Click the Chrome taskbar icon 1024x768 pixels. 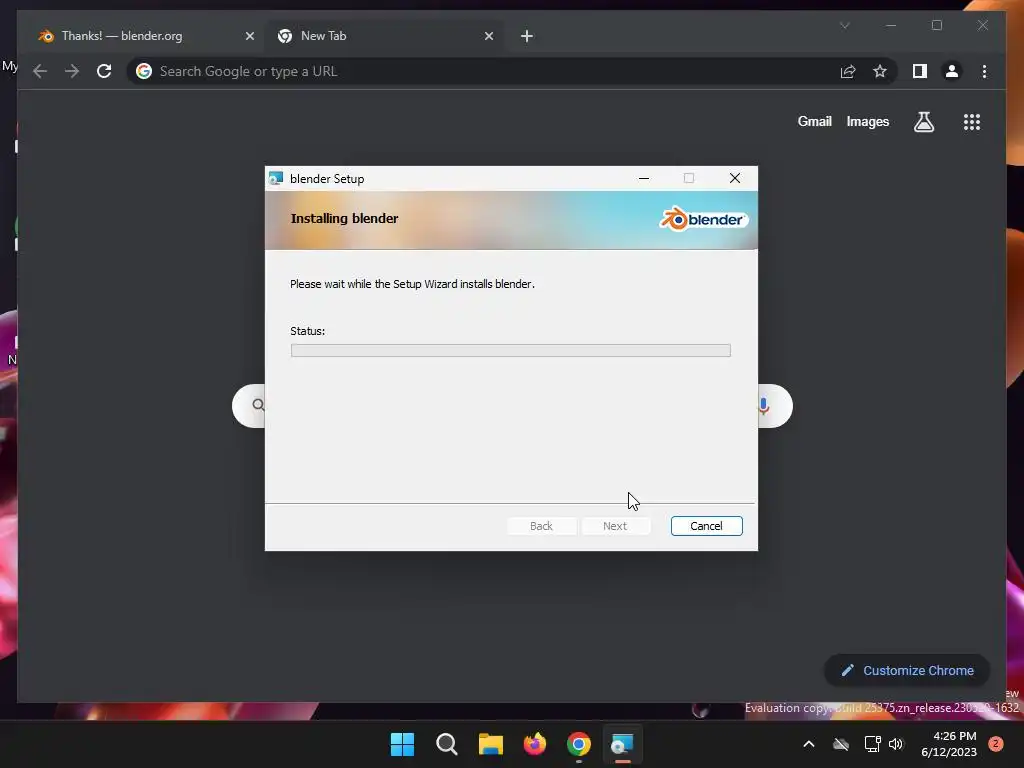coord(579,744)
